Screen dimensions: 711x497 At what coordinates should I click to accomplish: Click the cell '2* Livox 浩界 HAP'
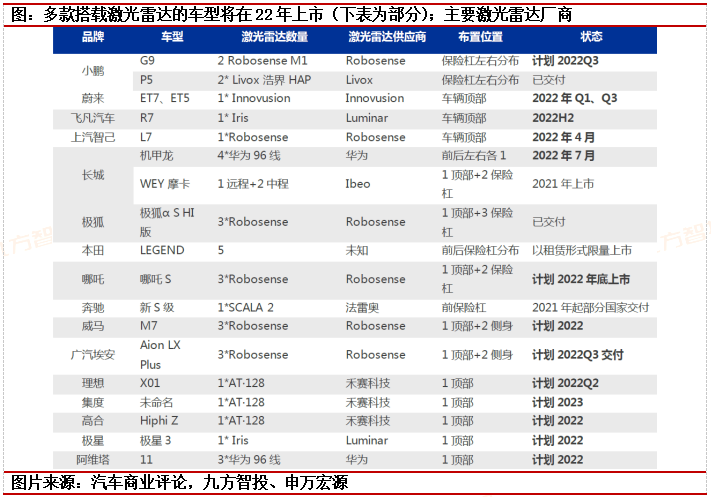pos(264,80)
